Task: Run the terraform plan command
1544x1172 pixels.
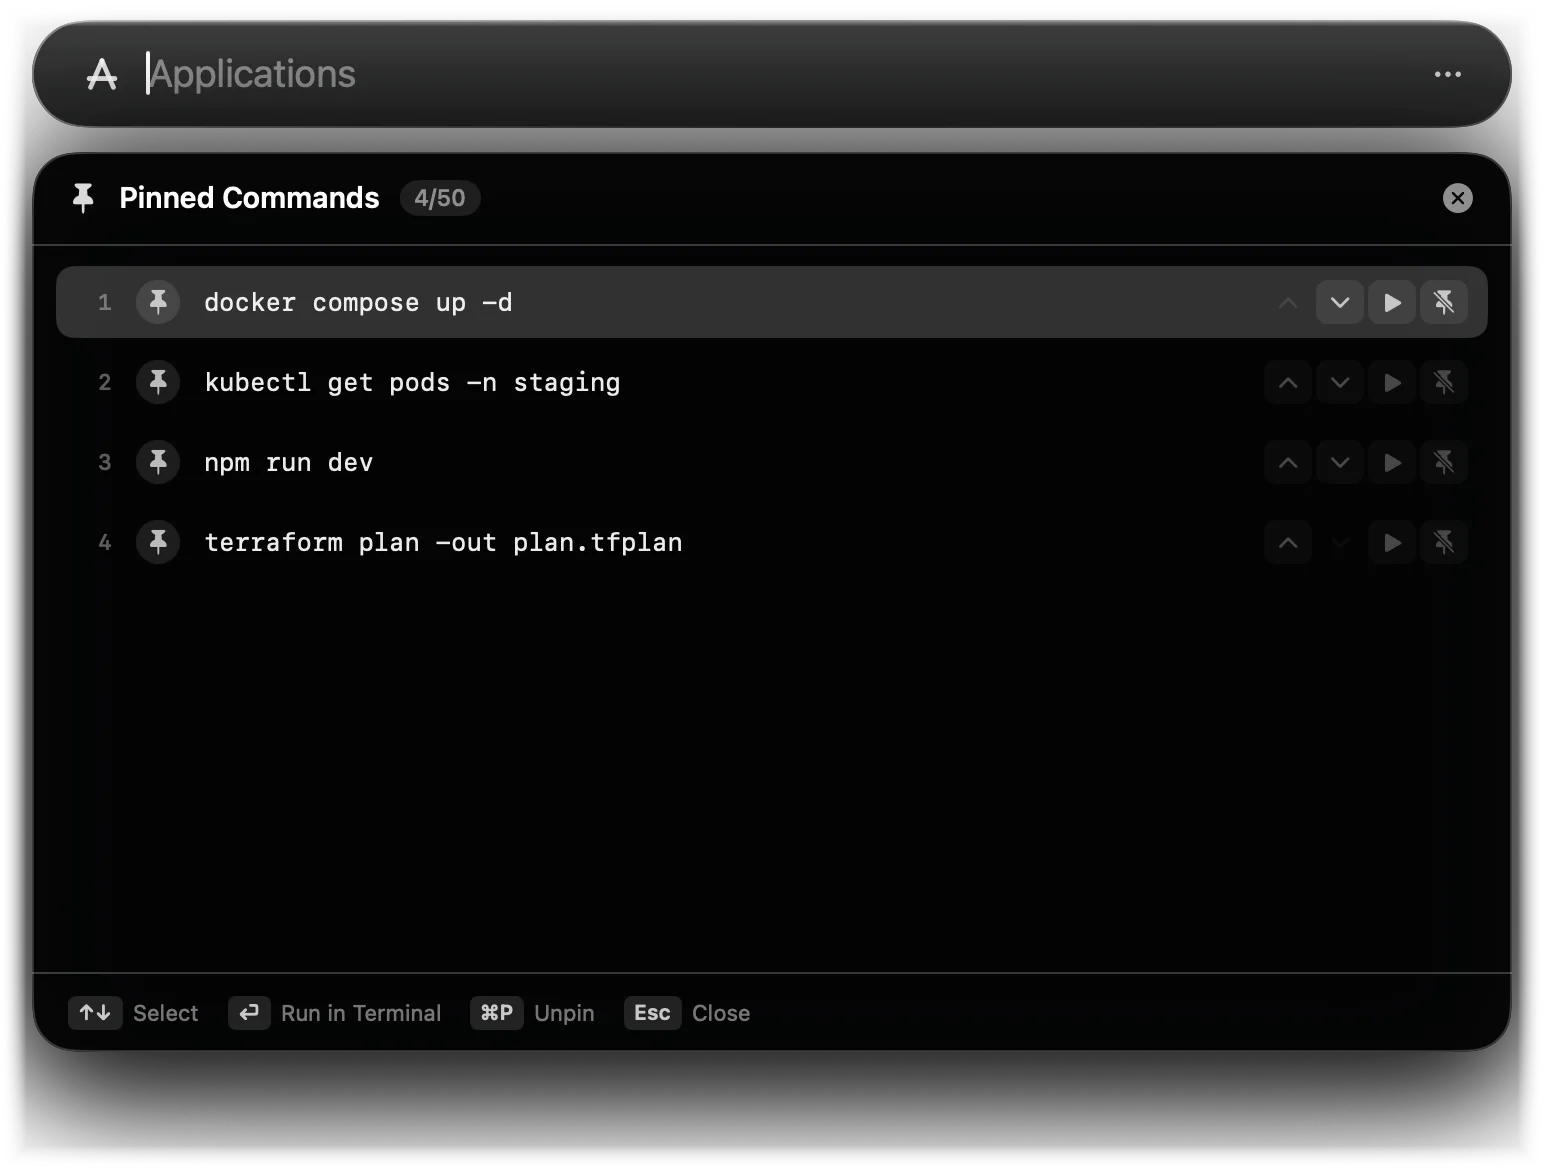Action: [1392, 542]
